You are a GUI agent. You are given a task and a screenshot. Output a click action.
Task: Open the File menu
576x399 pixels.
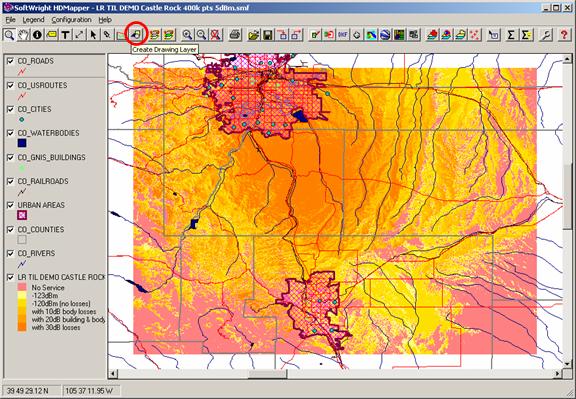pos(10,20)
